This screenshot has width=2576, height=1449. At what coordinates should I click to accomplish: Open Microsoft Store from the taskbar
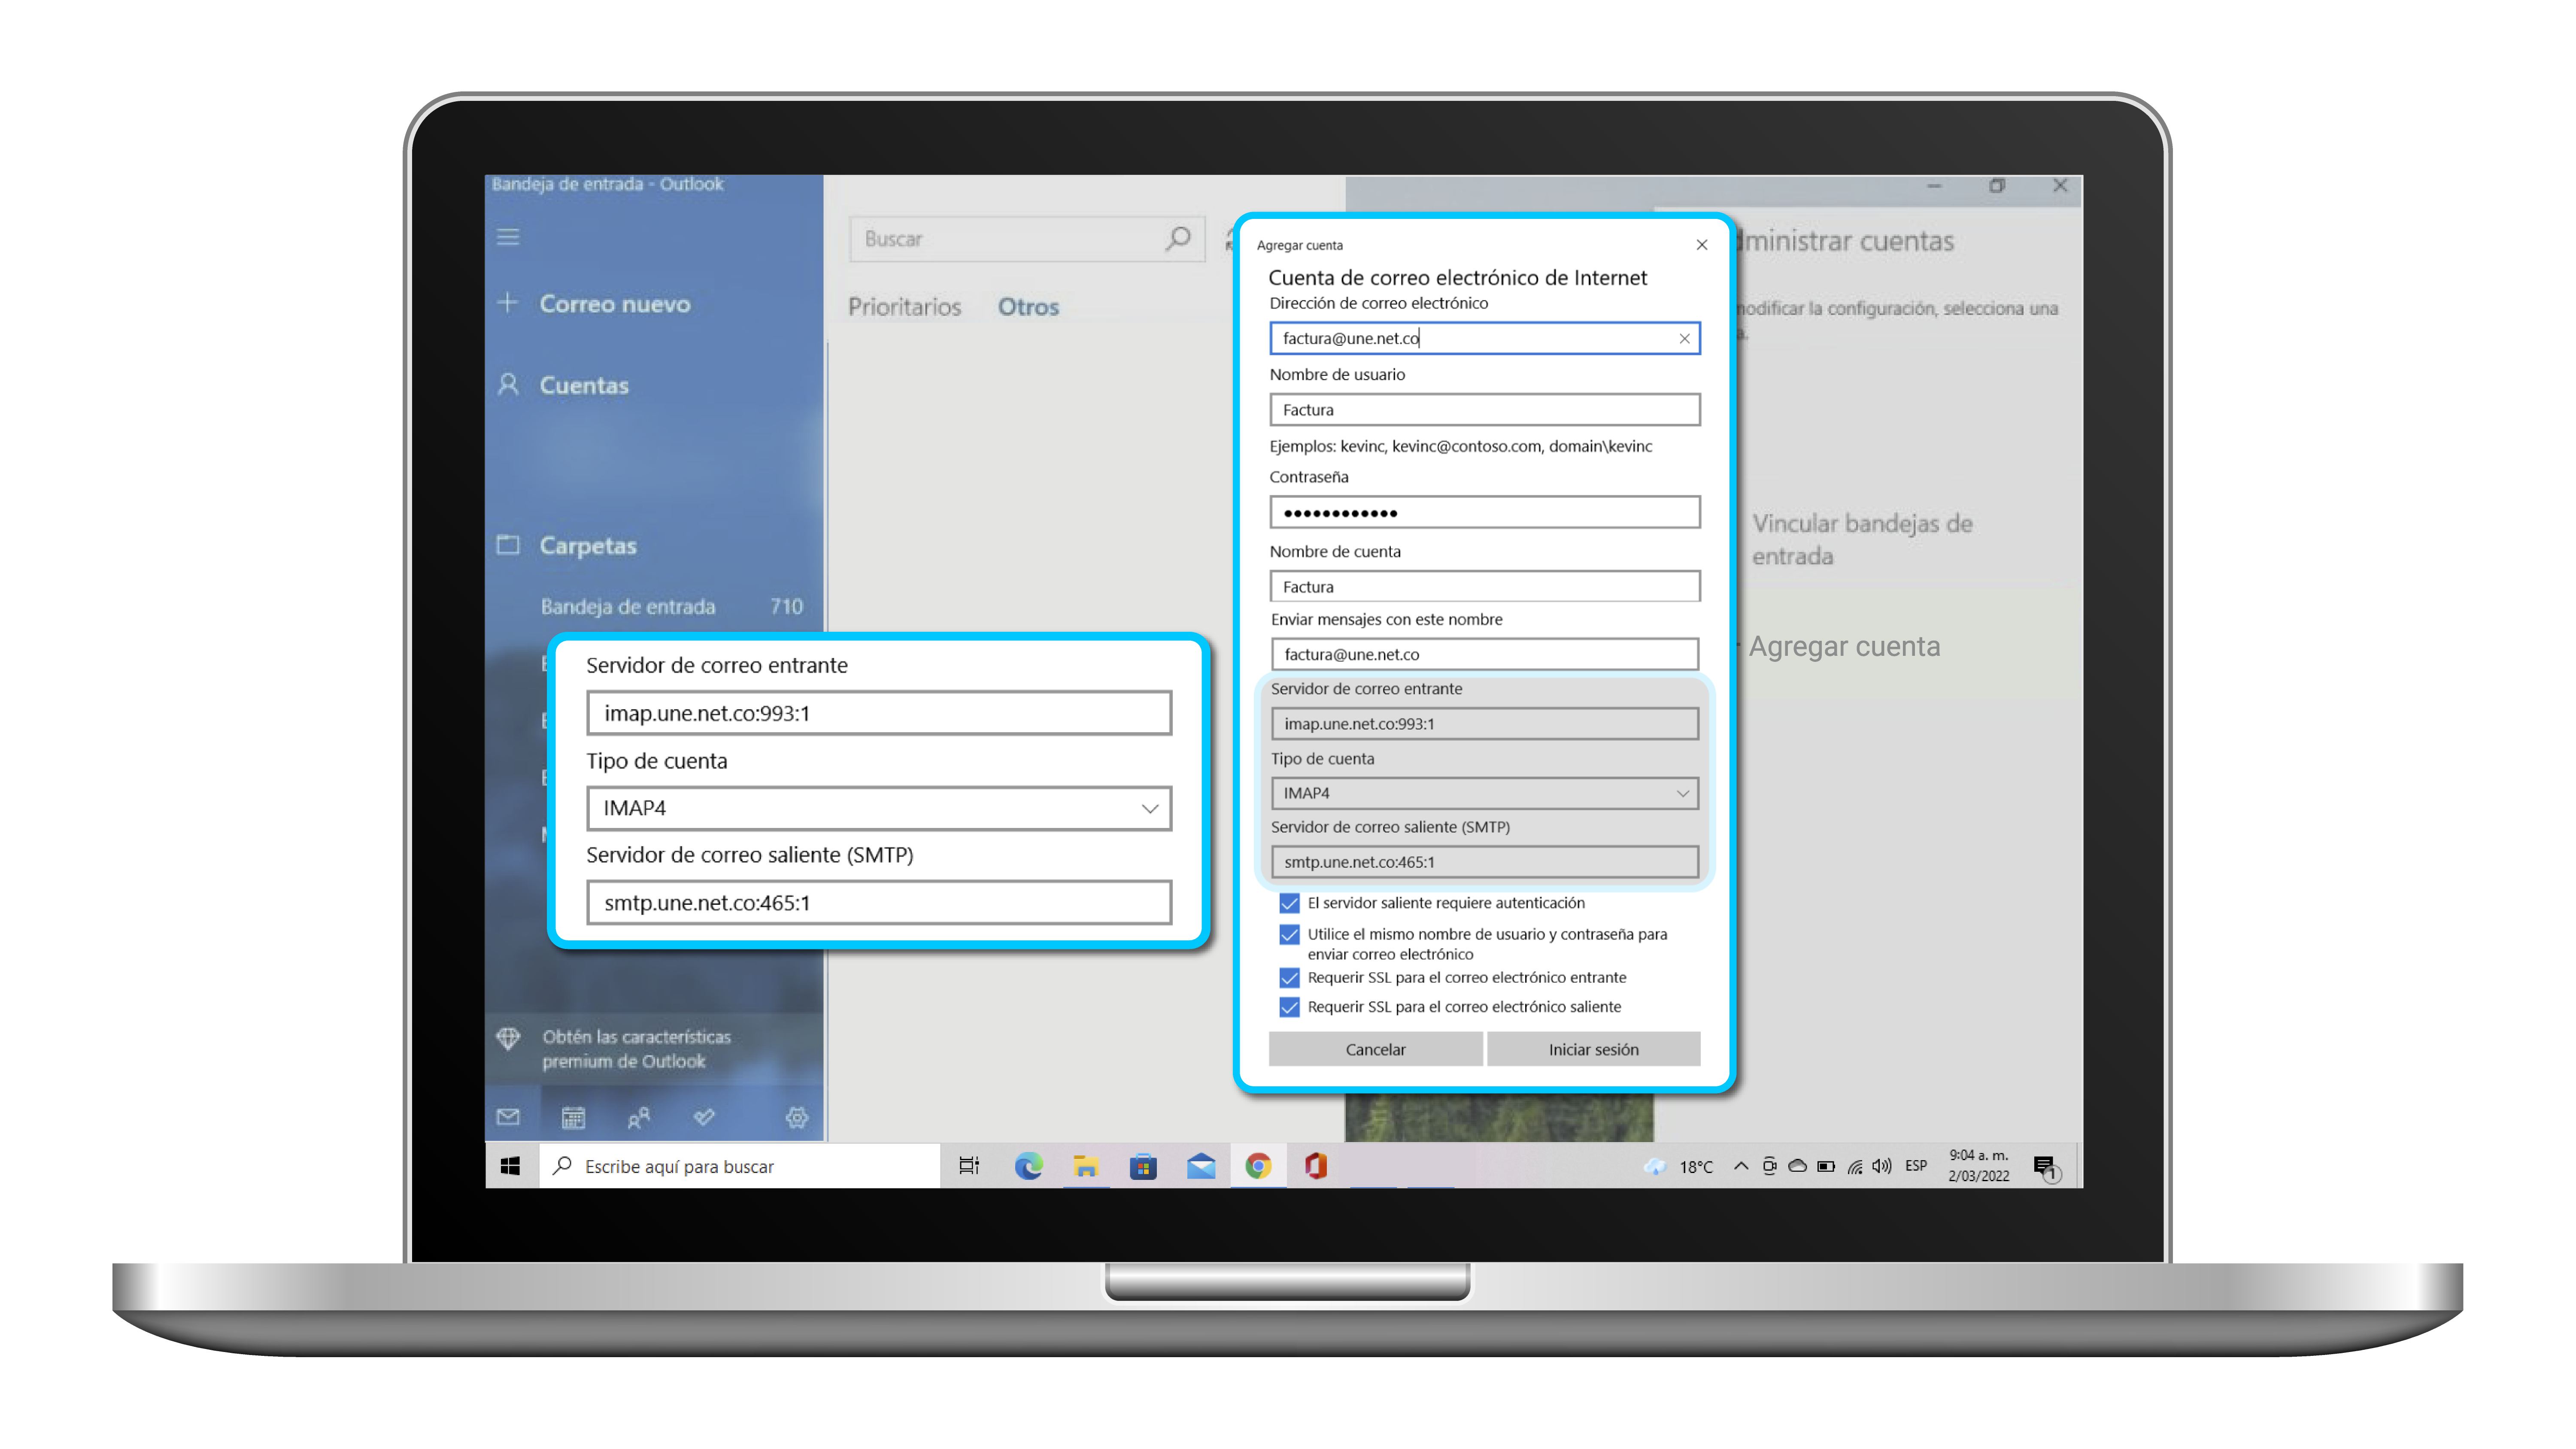coord(1143,1166)
